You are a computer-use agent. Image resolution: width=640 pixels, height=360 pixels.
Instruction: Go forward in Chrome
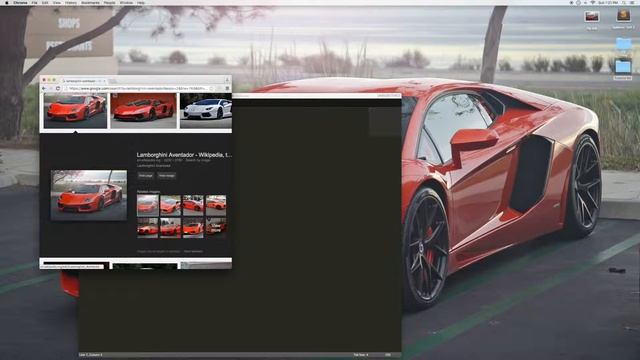click(51, 88)
